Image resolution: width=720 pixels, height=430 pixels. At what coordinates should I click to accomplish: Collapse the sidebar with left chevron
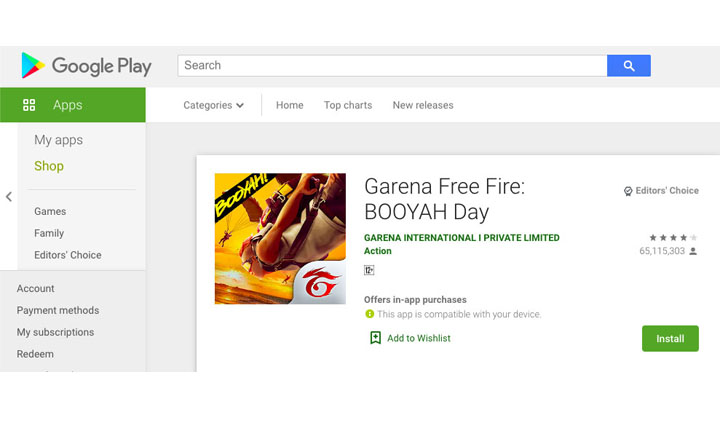coord(9,197)
